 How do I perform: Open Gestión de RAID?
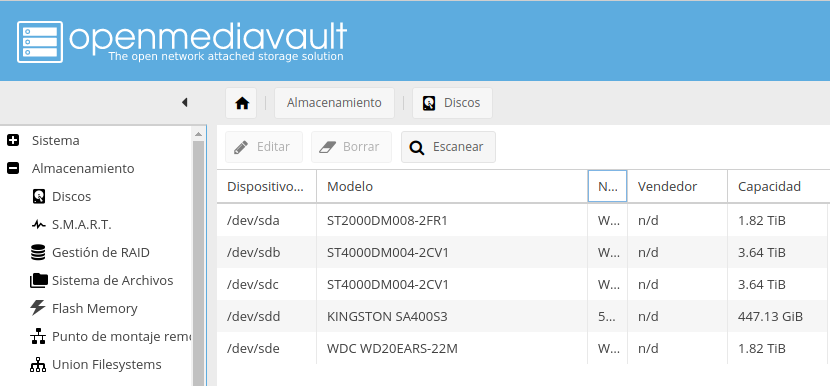(x=90, y=253)
